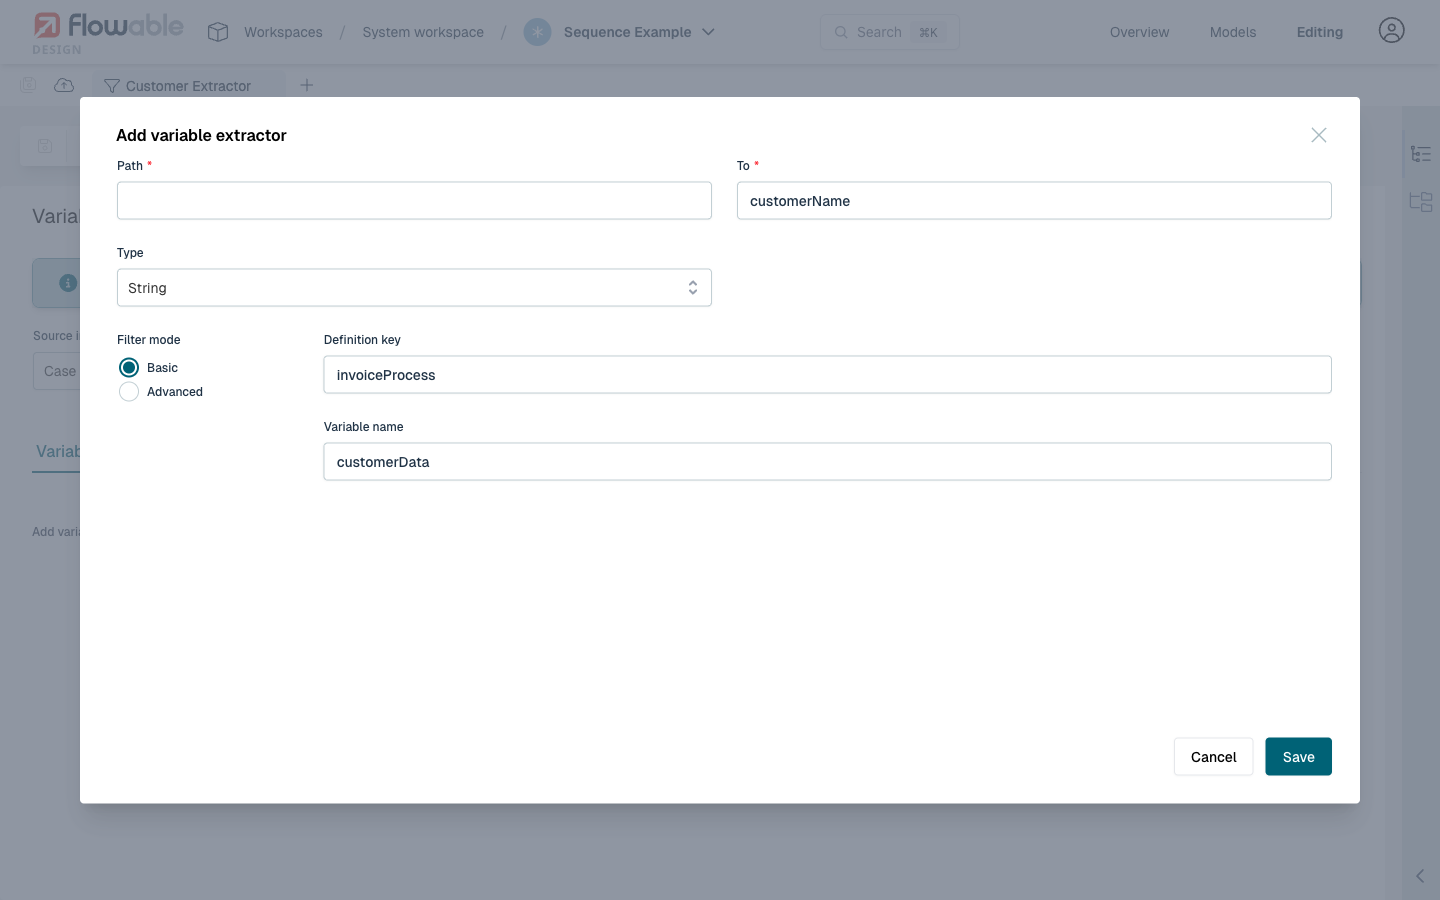Select the Advanced filter mode

pos(129,391)
